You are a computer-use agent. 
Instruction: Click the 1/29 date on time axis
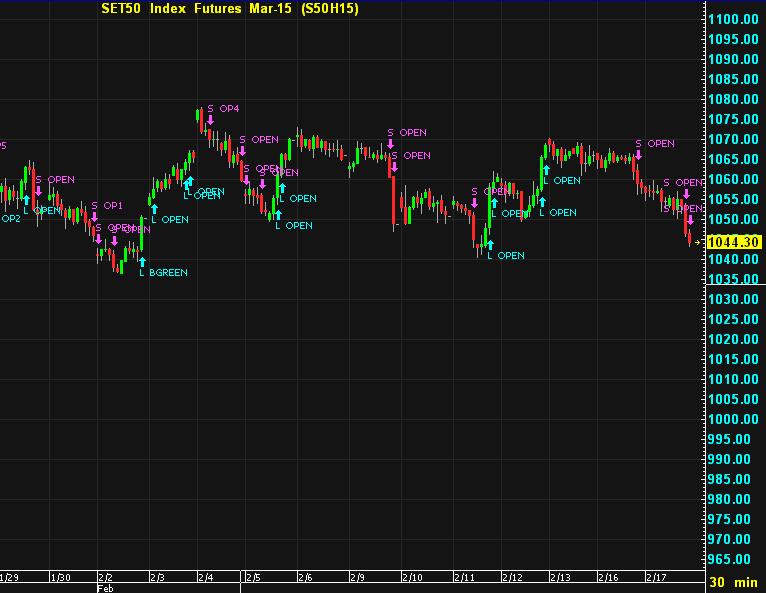pyautogui.click(x=9, y=577)
